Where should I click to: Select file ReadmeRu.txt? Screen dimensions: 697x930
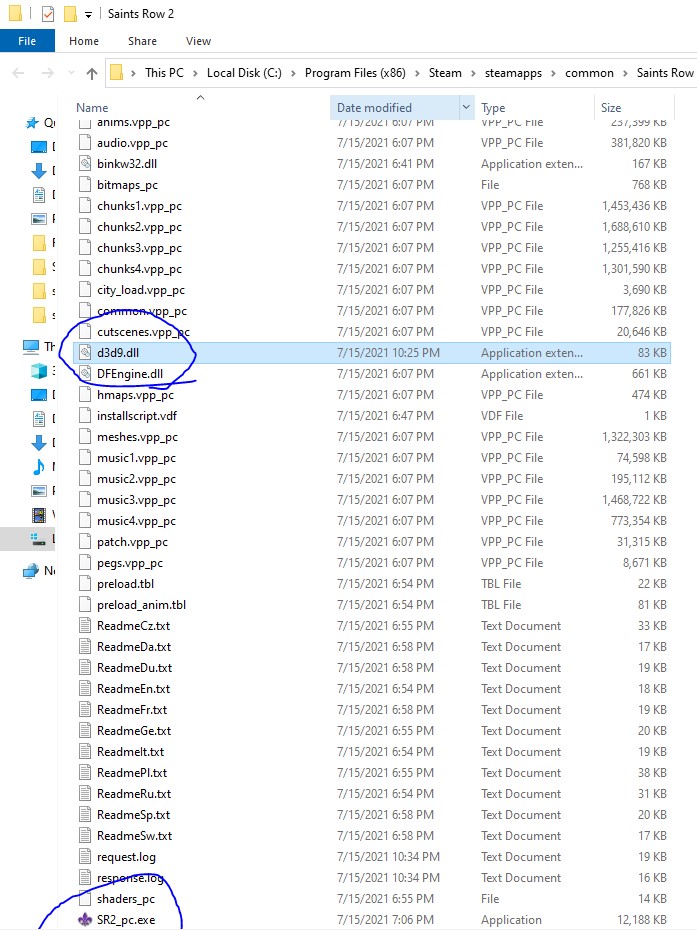(134, 794)
